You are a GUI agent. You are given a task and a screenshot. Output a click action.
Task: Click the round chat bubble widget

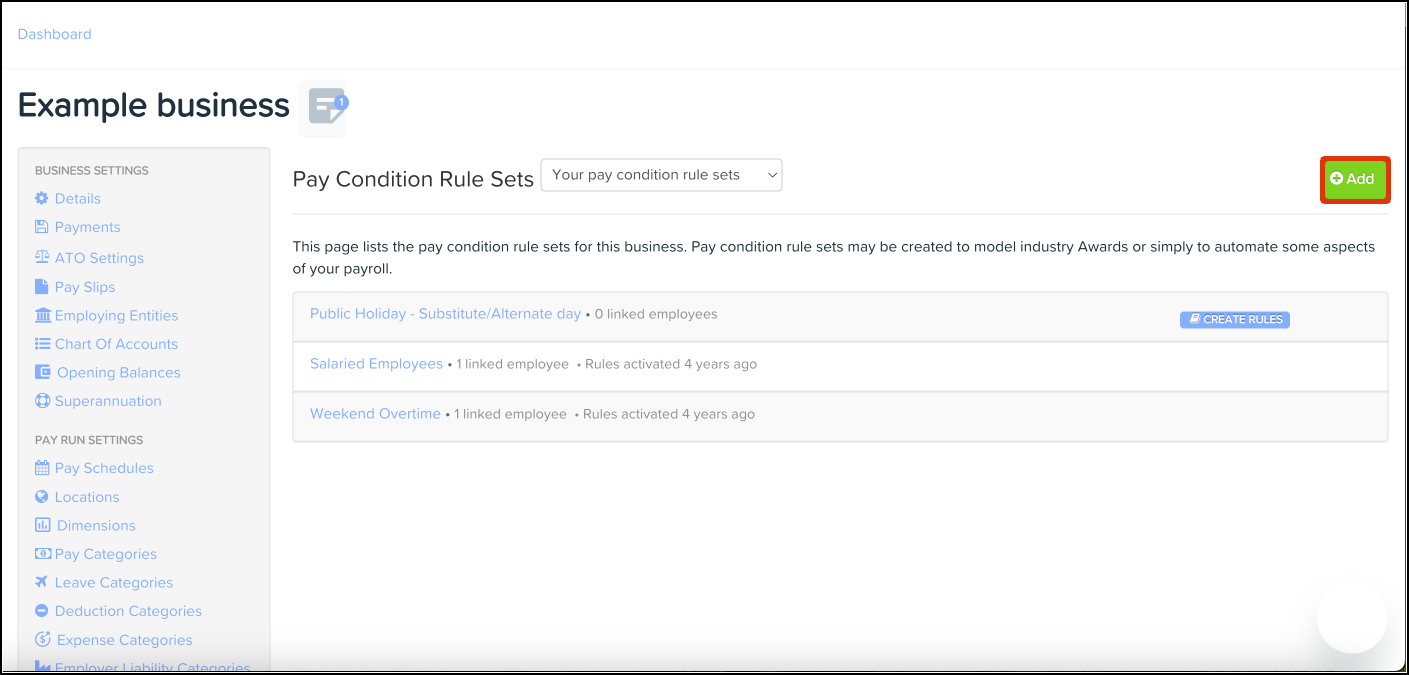coord(1351,618)
